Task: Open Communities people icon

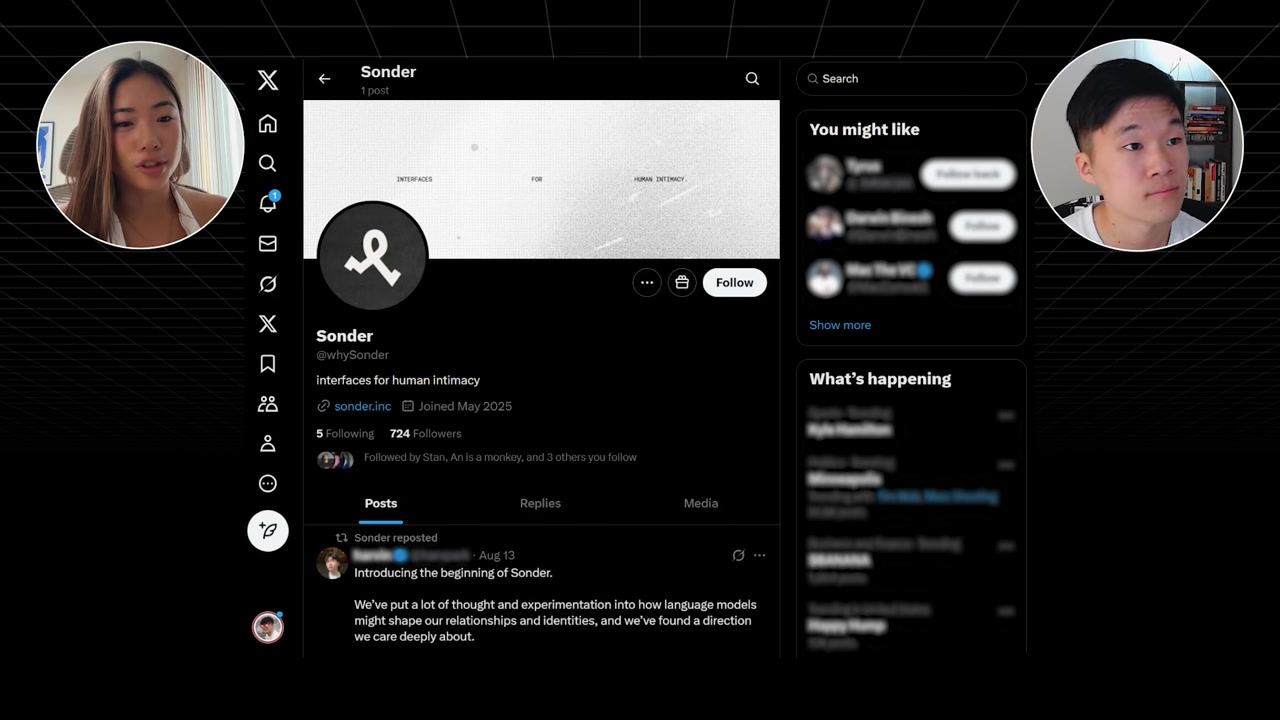Action: 267,404
